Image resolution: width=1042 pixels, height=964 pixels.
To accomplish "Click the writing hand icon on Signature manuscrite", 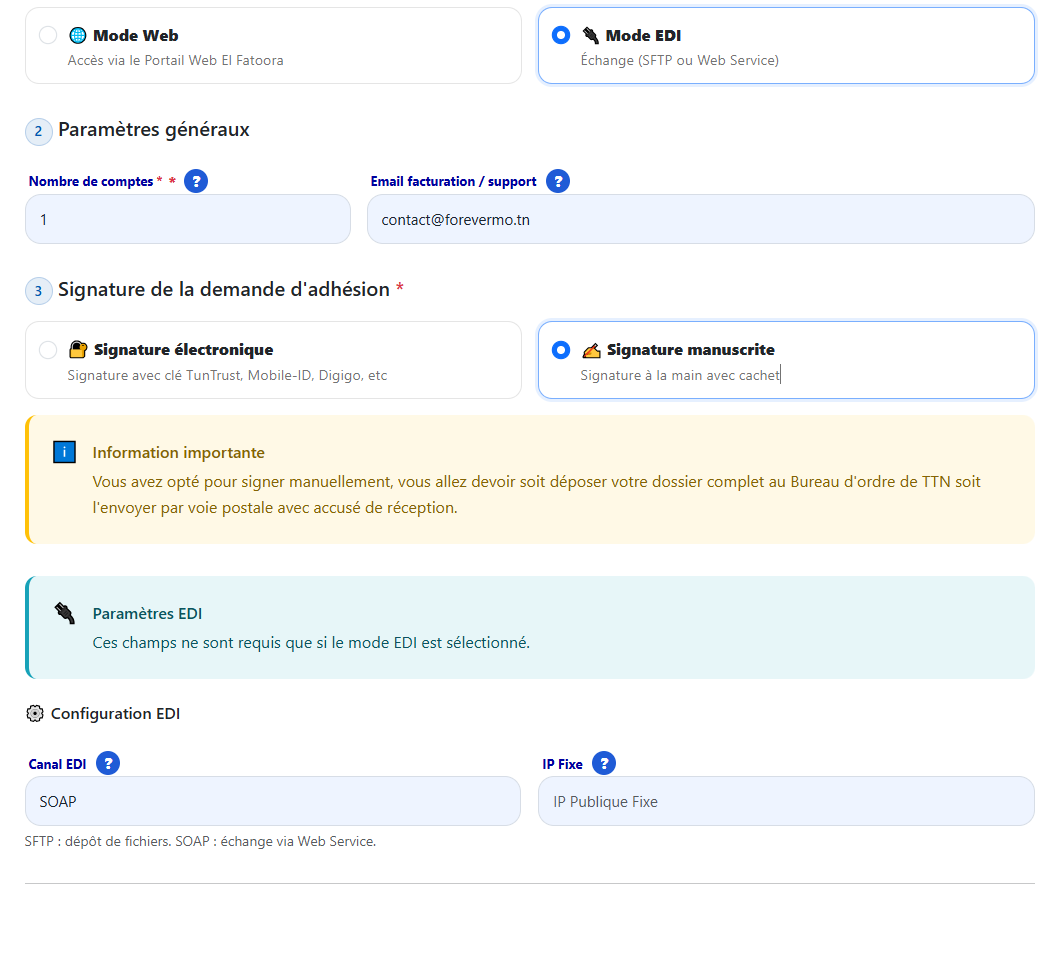I will (593, 350).
